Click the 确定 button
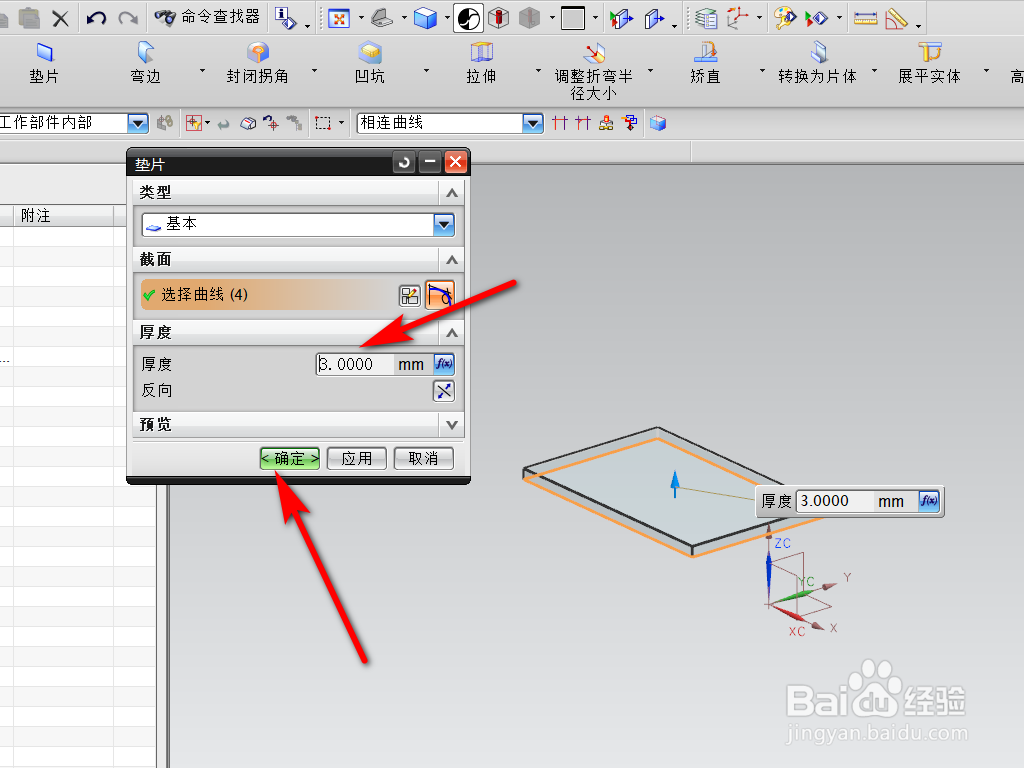 [x=290, y=458]
